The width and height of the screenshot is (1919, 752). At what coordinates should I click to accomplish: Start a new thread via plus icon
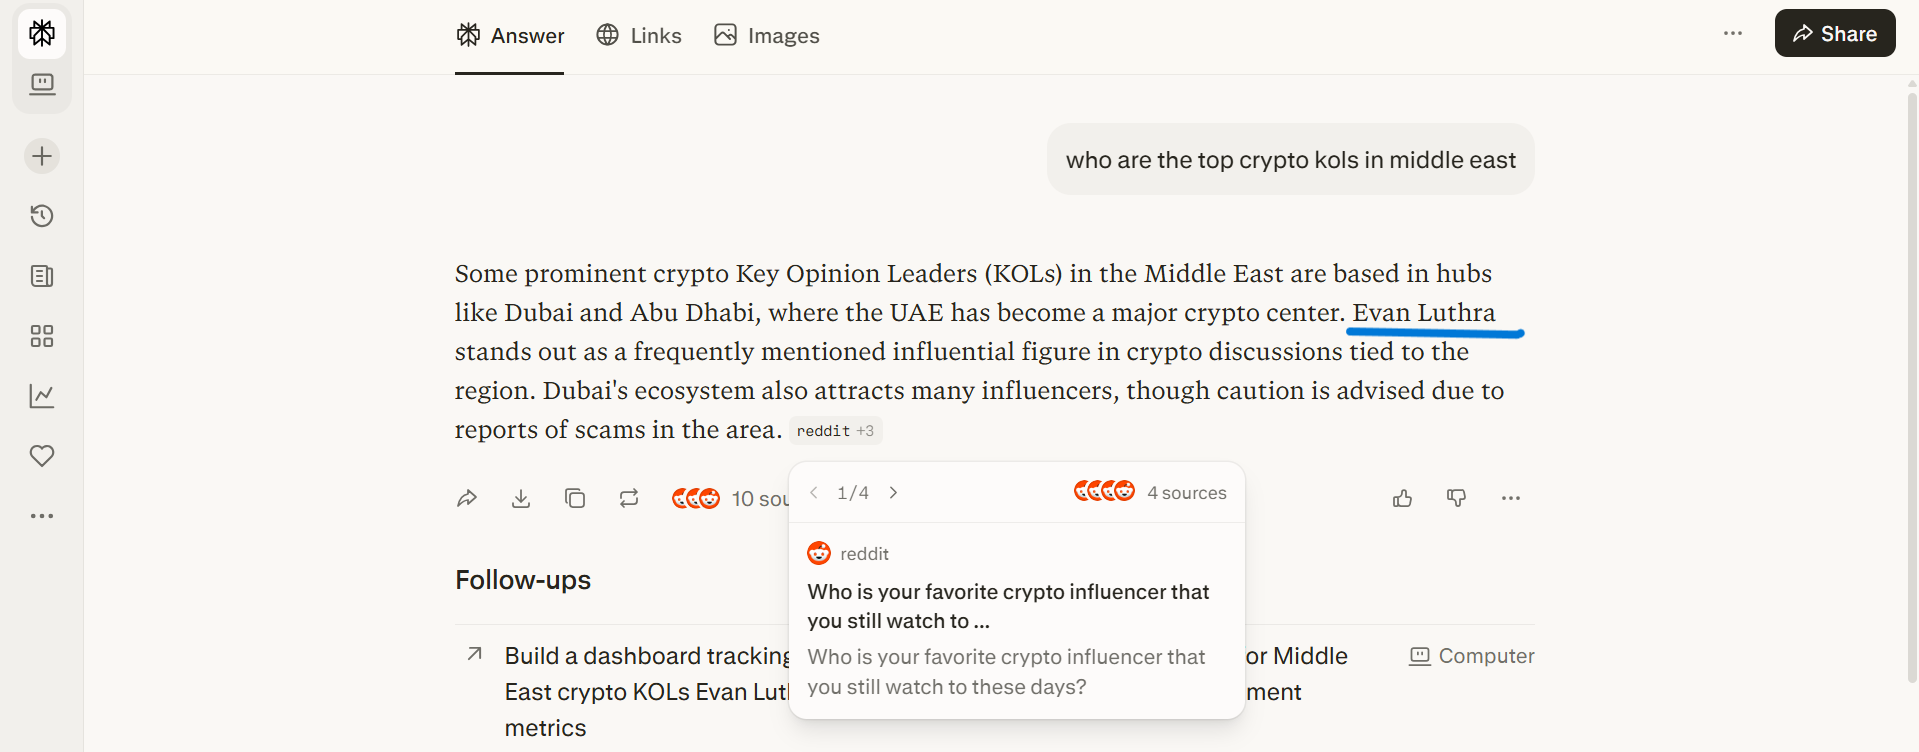[x=41, y=156]
